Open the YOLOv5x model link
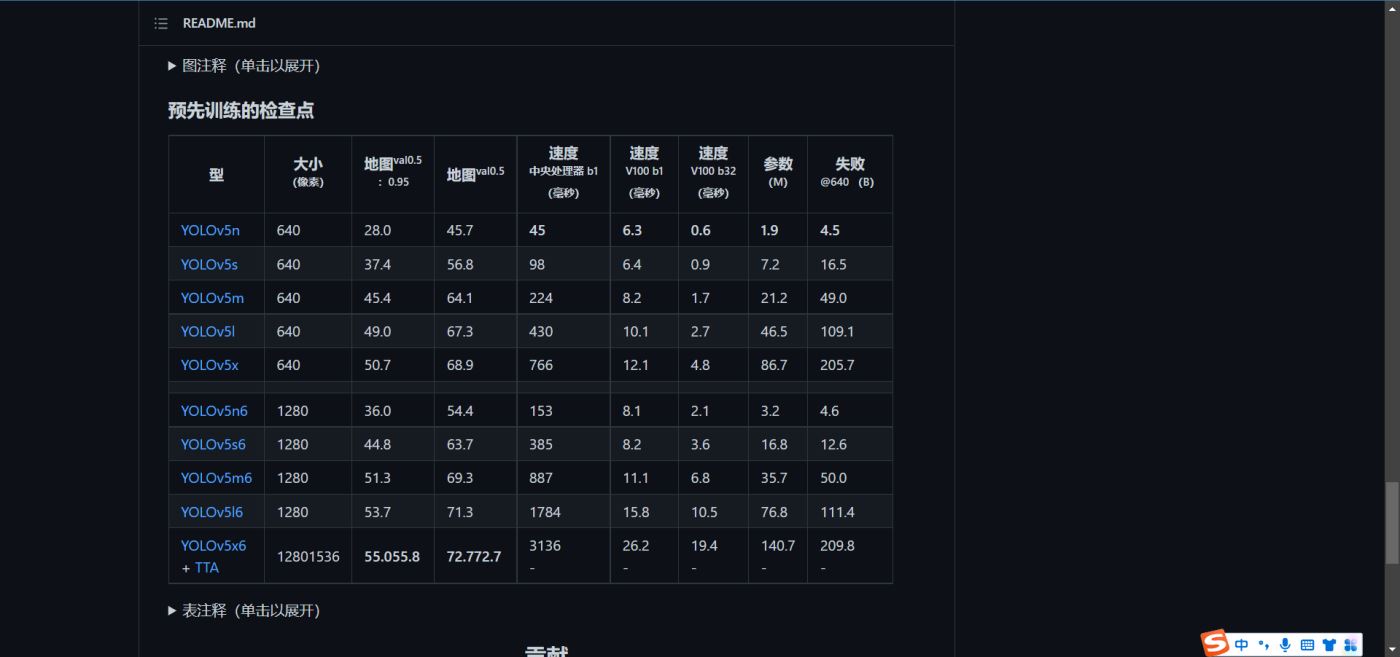The width and height of the screenshot is (1400, 657). [x=210, y=365]
